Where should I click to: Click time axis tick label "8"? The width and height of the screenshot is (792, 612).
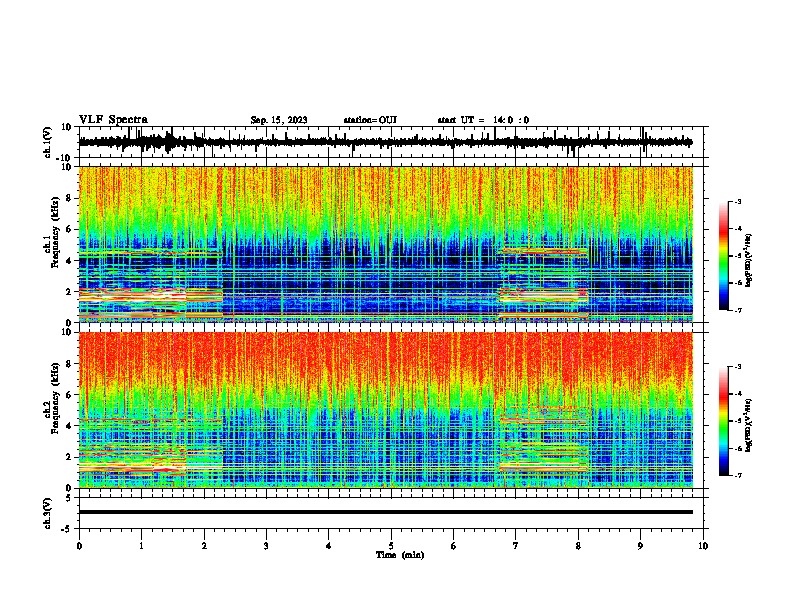point(578,546)
